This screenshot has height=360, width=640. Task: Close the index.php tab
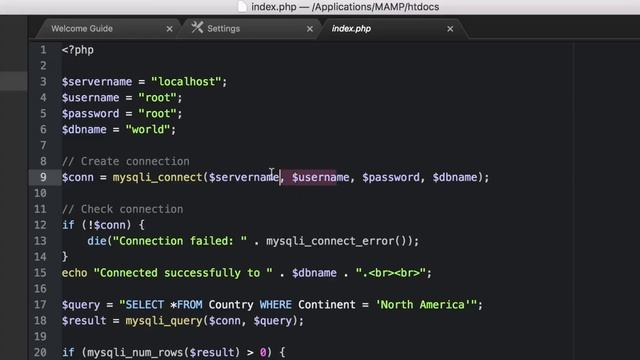[x=450, y=29]
